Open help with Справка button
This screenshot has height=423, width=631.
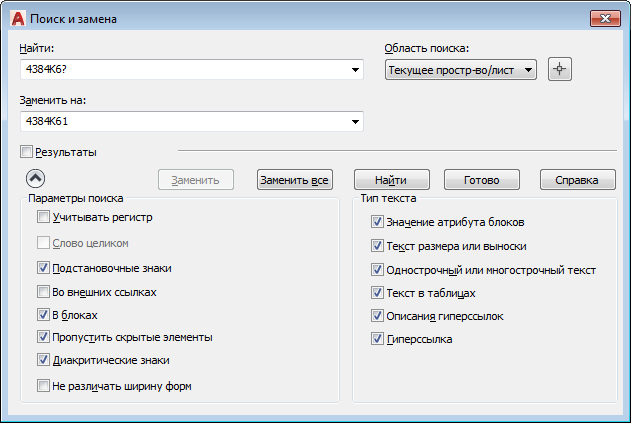click(578, 180)
